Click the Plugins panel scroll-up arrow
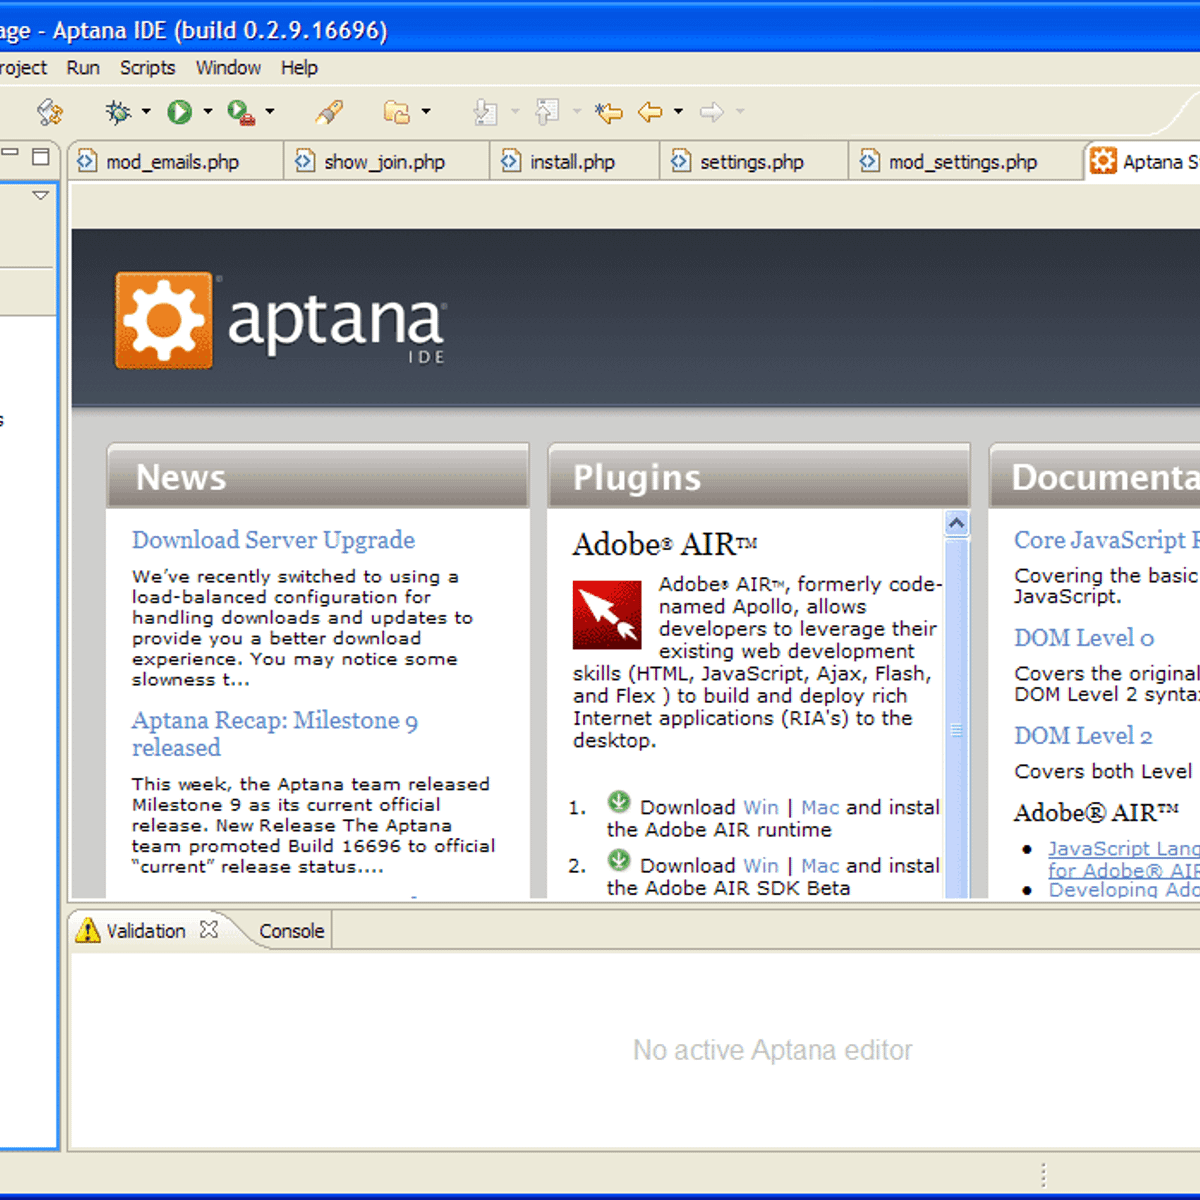The image size is (1200, 1200). click(x=957, y=523)
